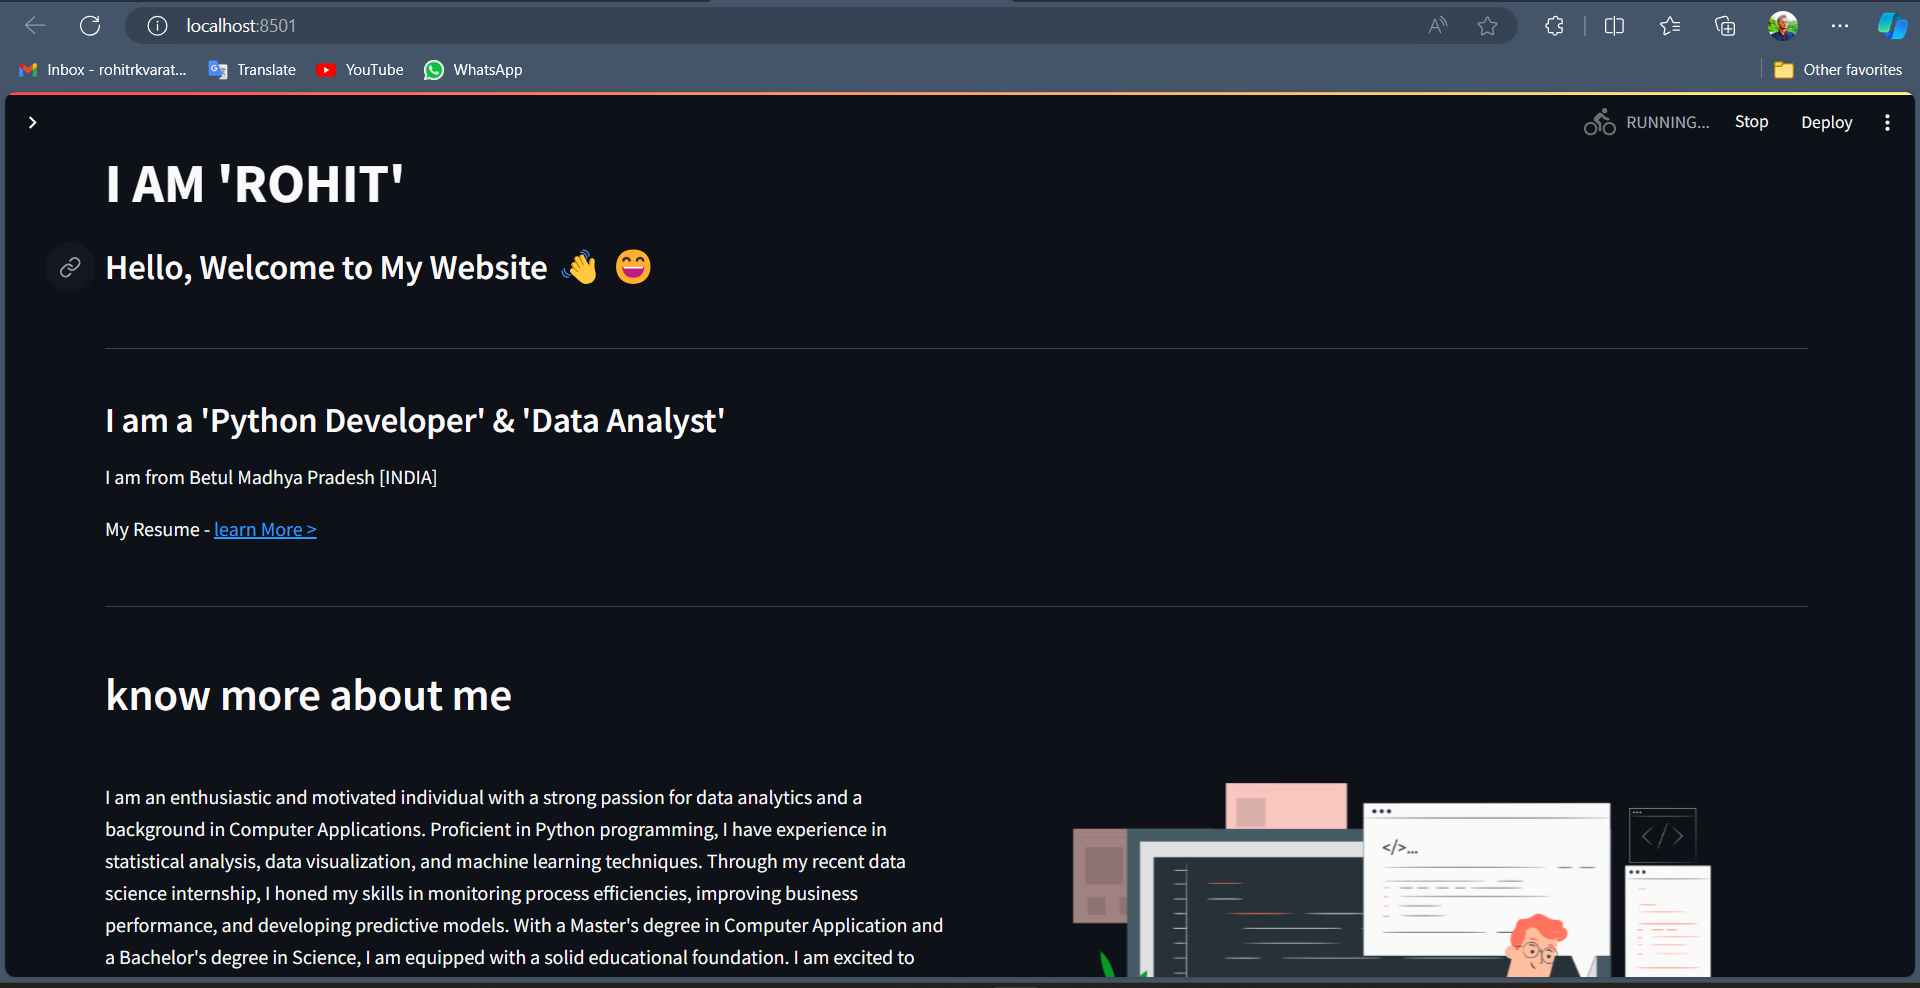Click the user profile avatar

(1782, 26)
